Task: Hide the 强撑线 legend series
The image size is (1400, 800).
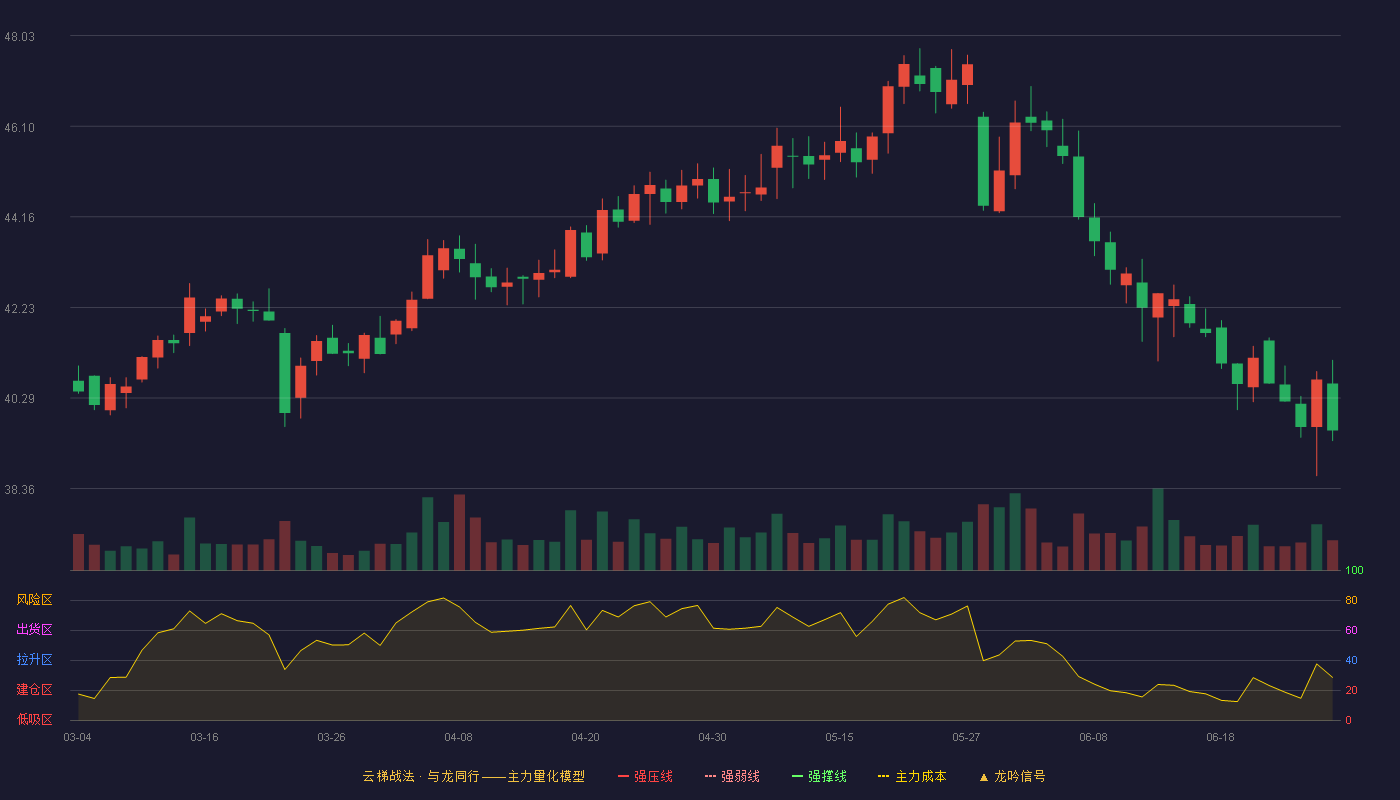Action: [819, 776]
